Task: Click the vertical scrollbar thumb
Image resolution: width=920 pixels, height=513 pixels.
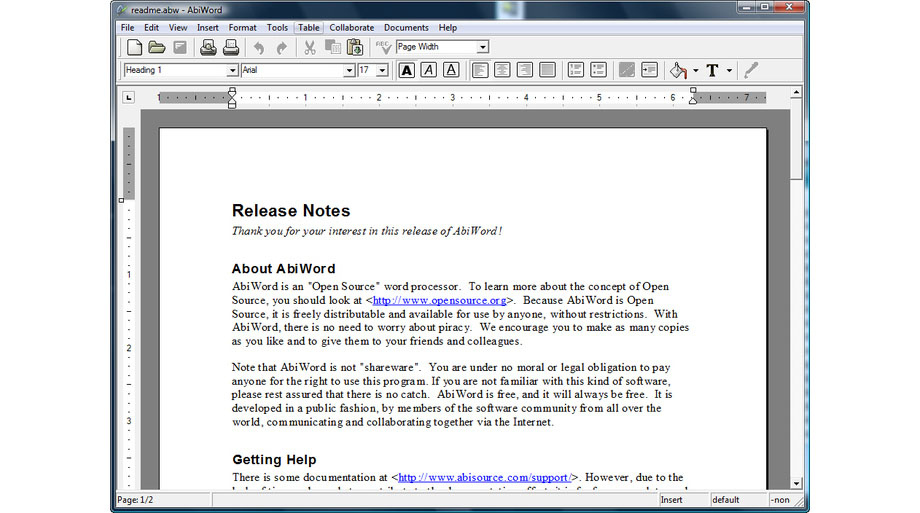Action: (796, 139)
